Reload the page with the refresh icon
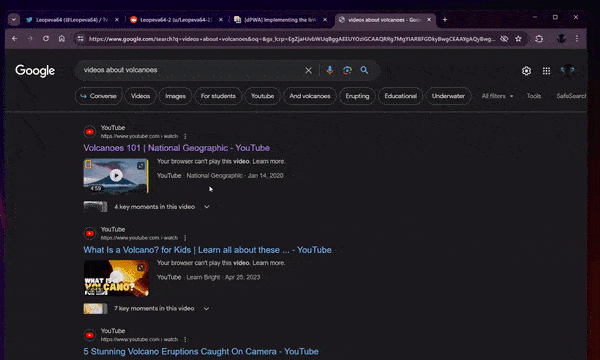This screenshot has height=360, width=600. (46, 39)
